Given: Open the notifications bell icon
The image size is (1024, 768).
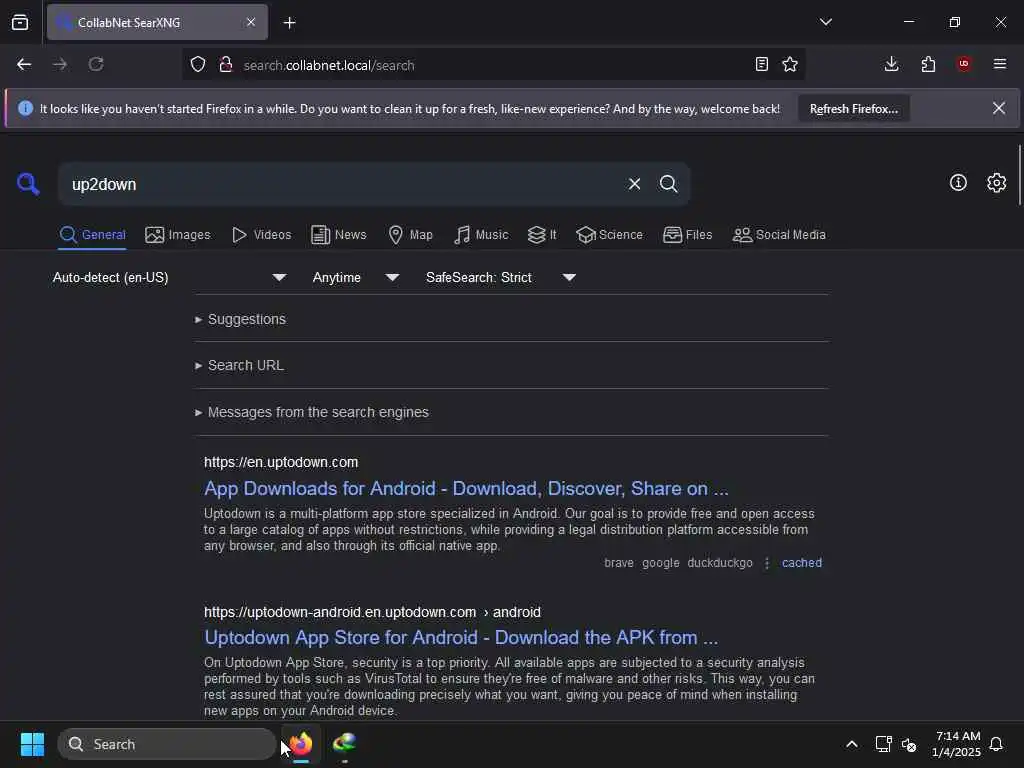Looking at the screenshot, I should click(x=996, y=744).
